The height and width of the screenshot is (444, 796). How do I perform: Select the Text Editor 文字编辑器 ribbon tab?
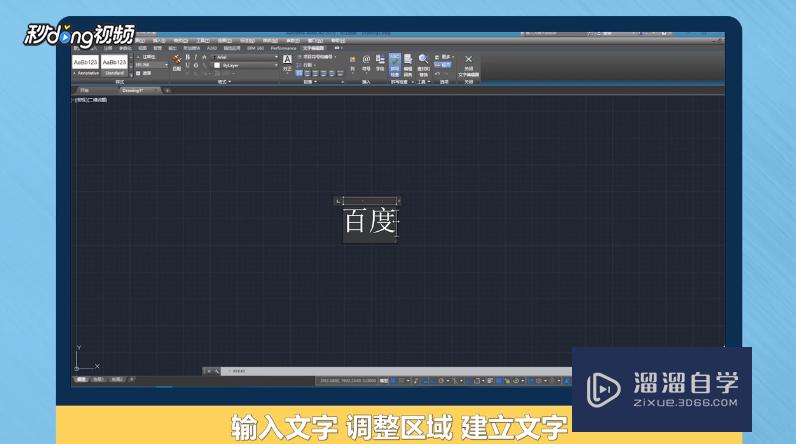313,48
